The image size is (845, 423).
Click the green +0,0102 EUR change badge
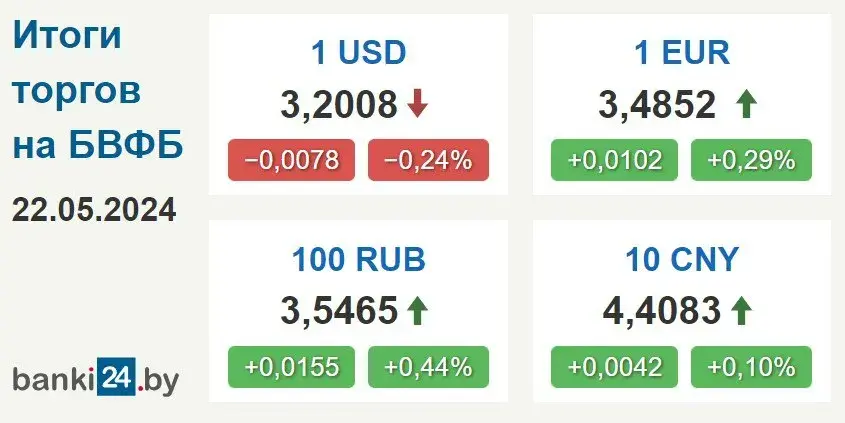[614, 160]
